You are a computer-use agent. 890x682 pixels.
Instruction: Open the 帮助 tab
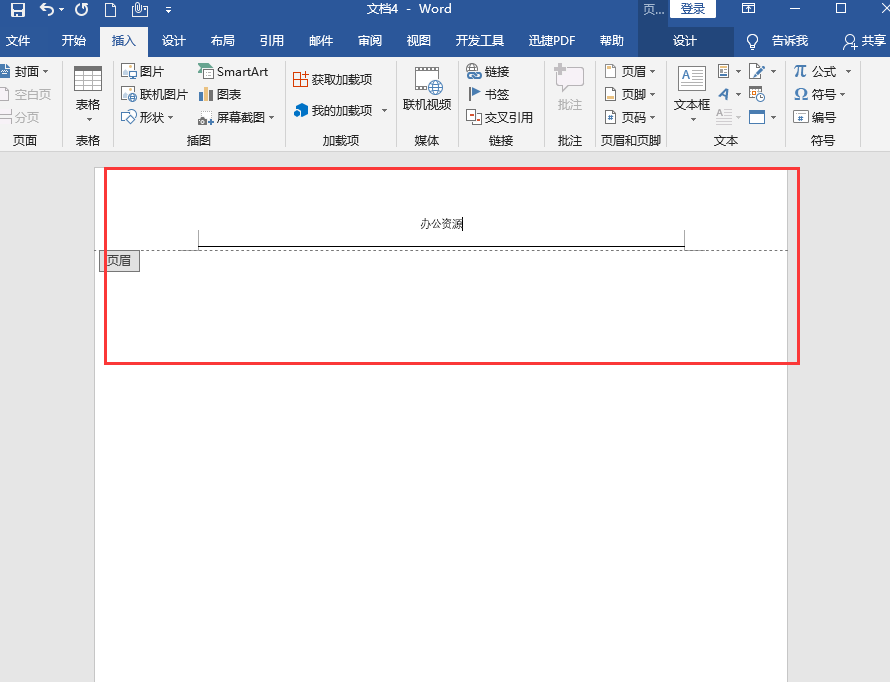point(612,41)
